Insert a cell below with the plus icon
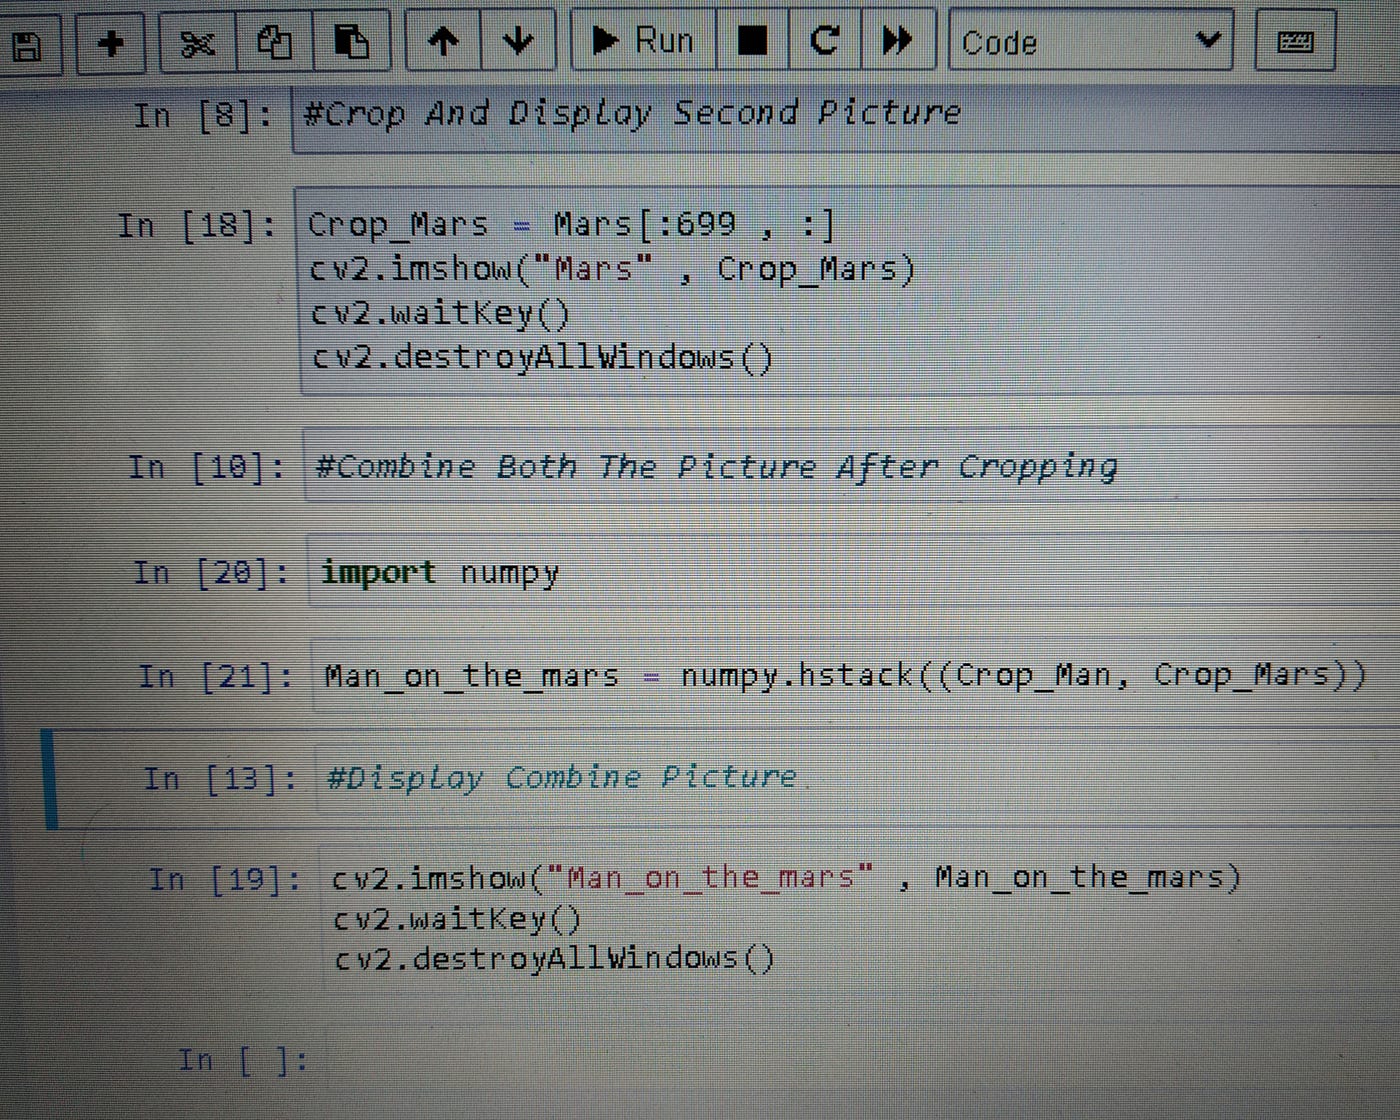The image size is (1400, 1120). (x=111, y=43)
